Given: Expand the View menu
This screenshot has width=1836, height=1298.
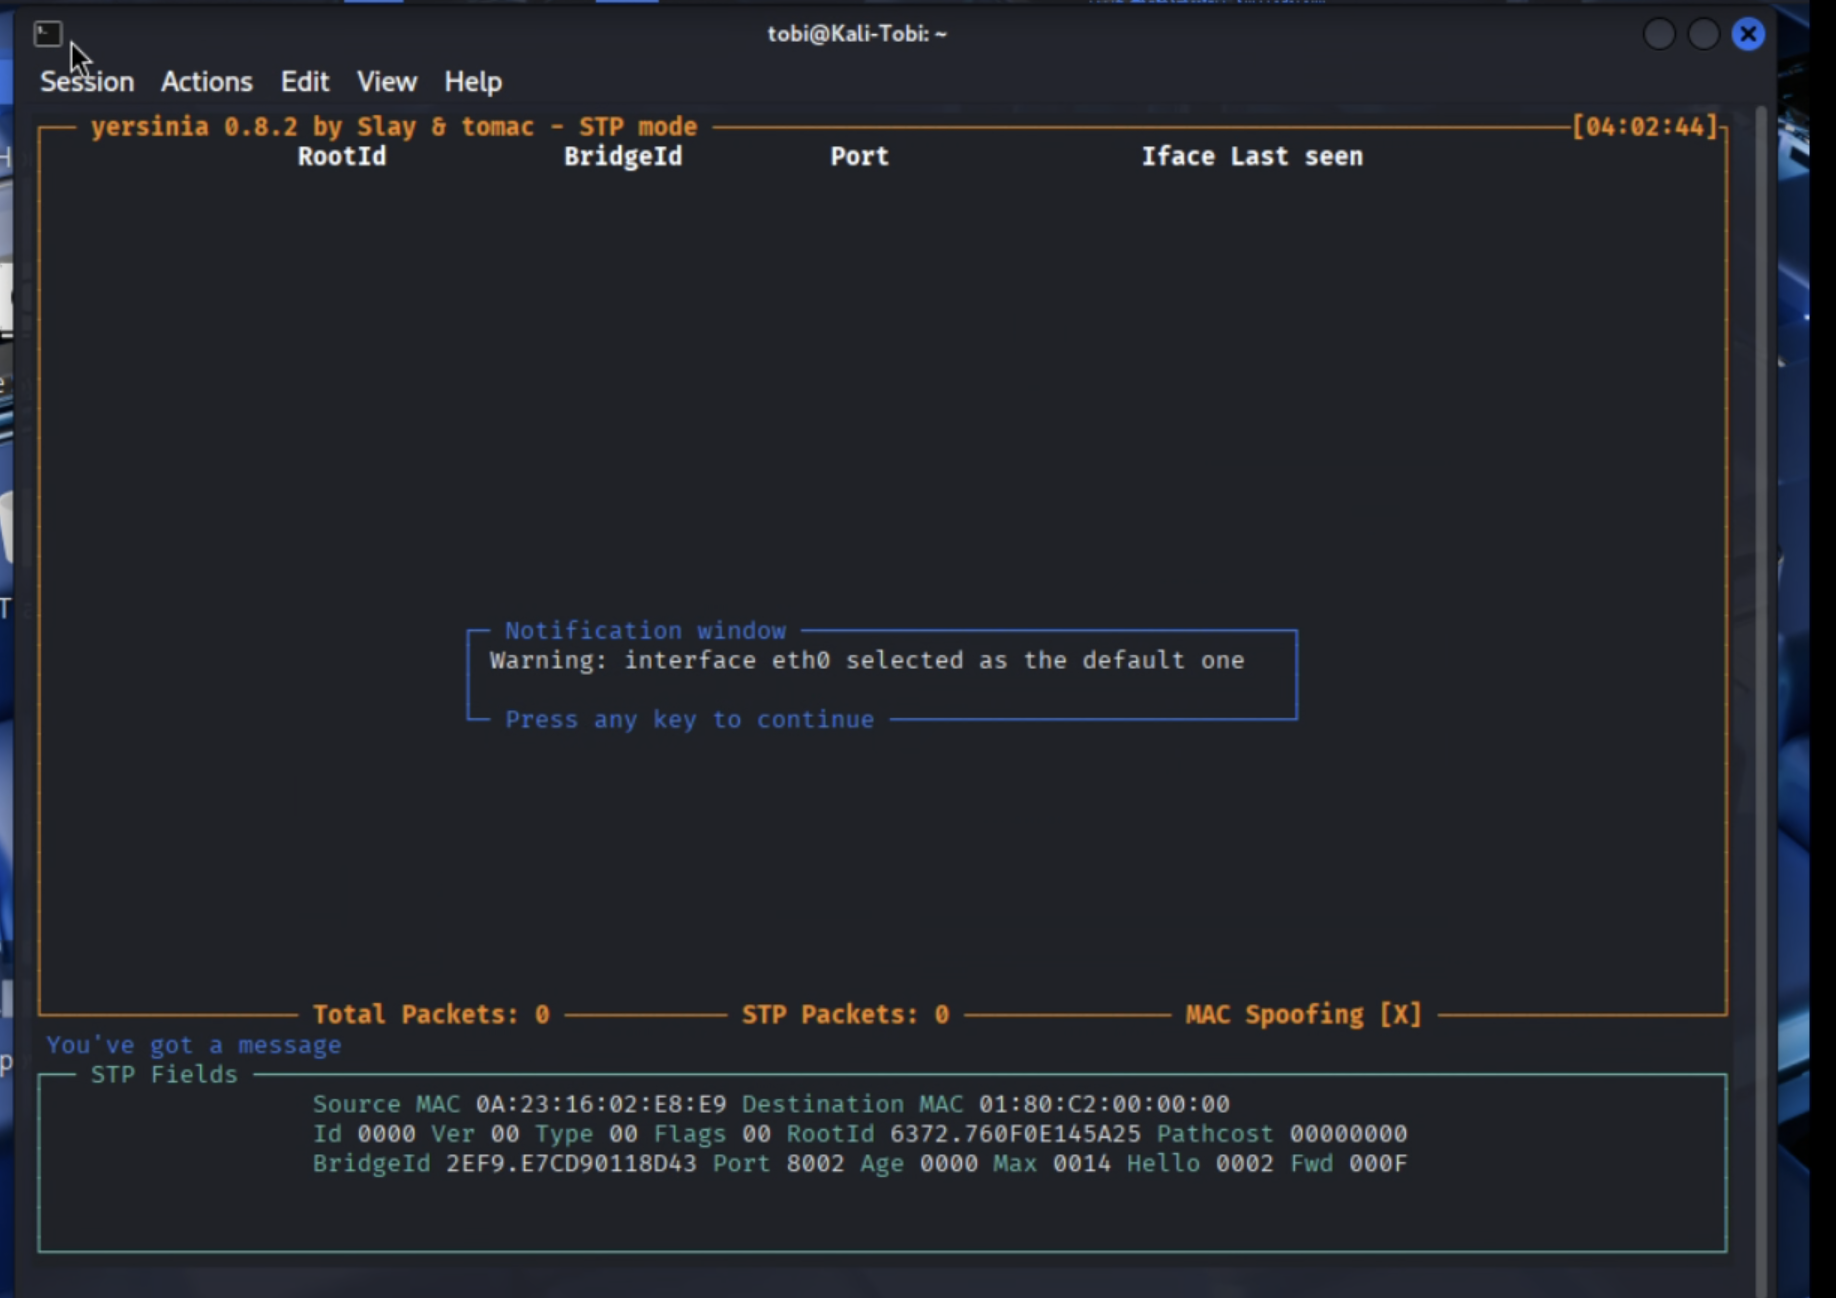Looking at the screenshot, I should click(x=386, y=82).
